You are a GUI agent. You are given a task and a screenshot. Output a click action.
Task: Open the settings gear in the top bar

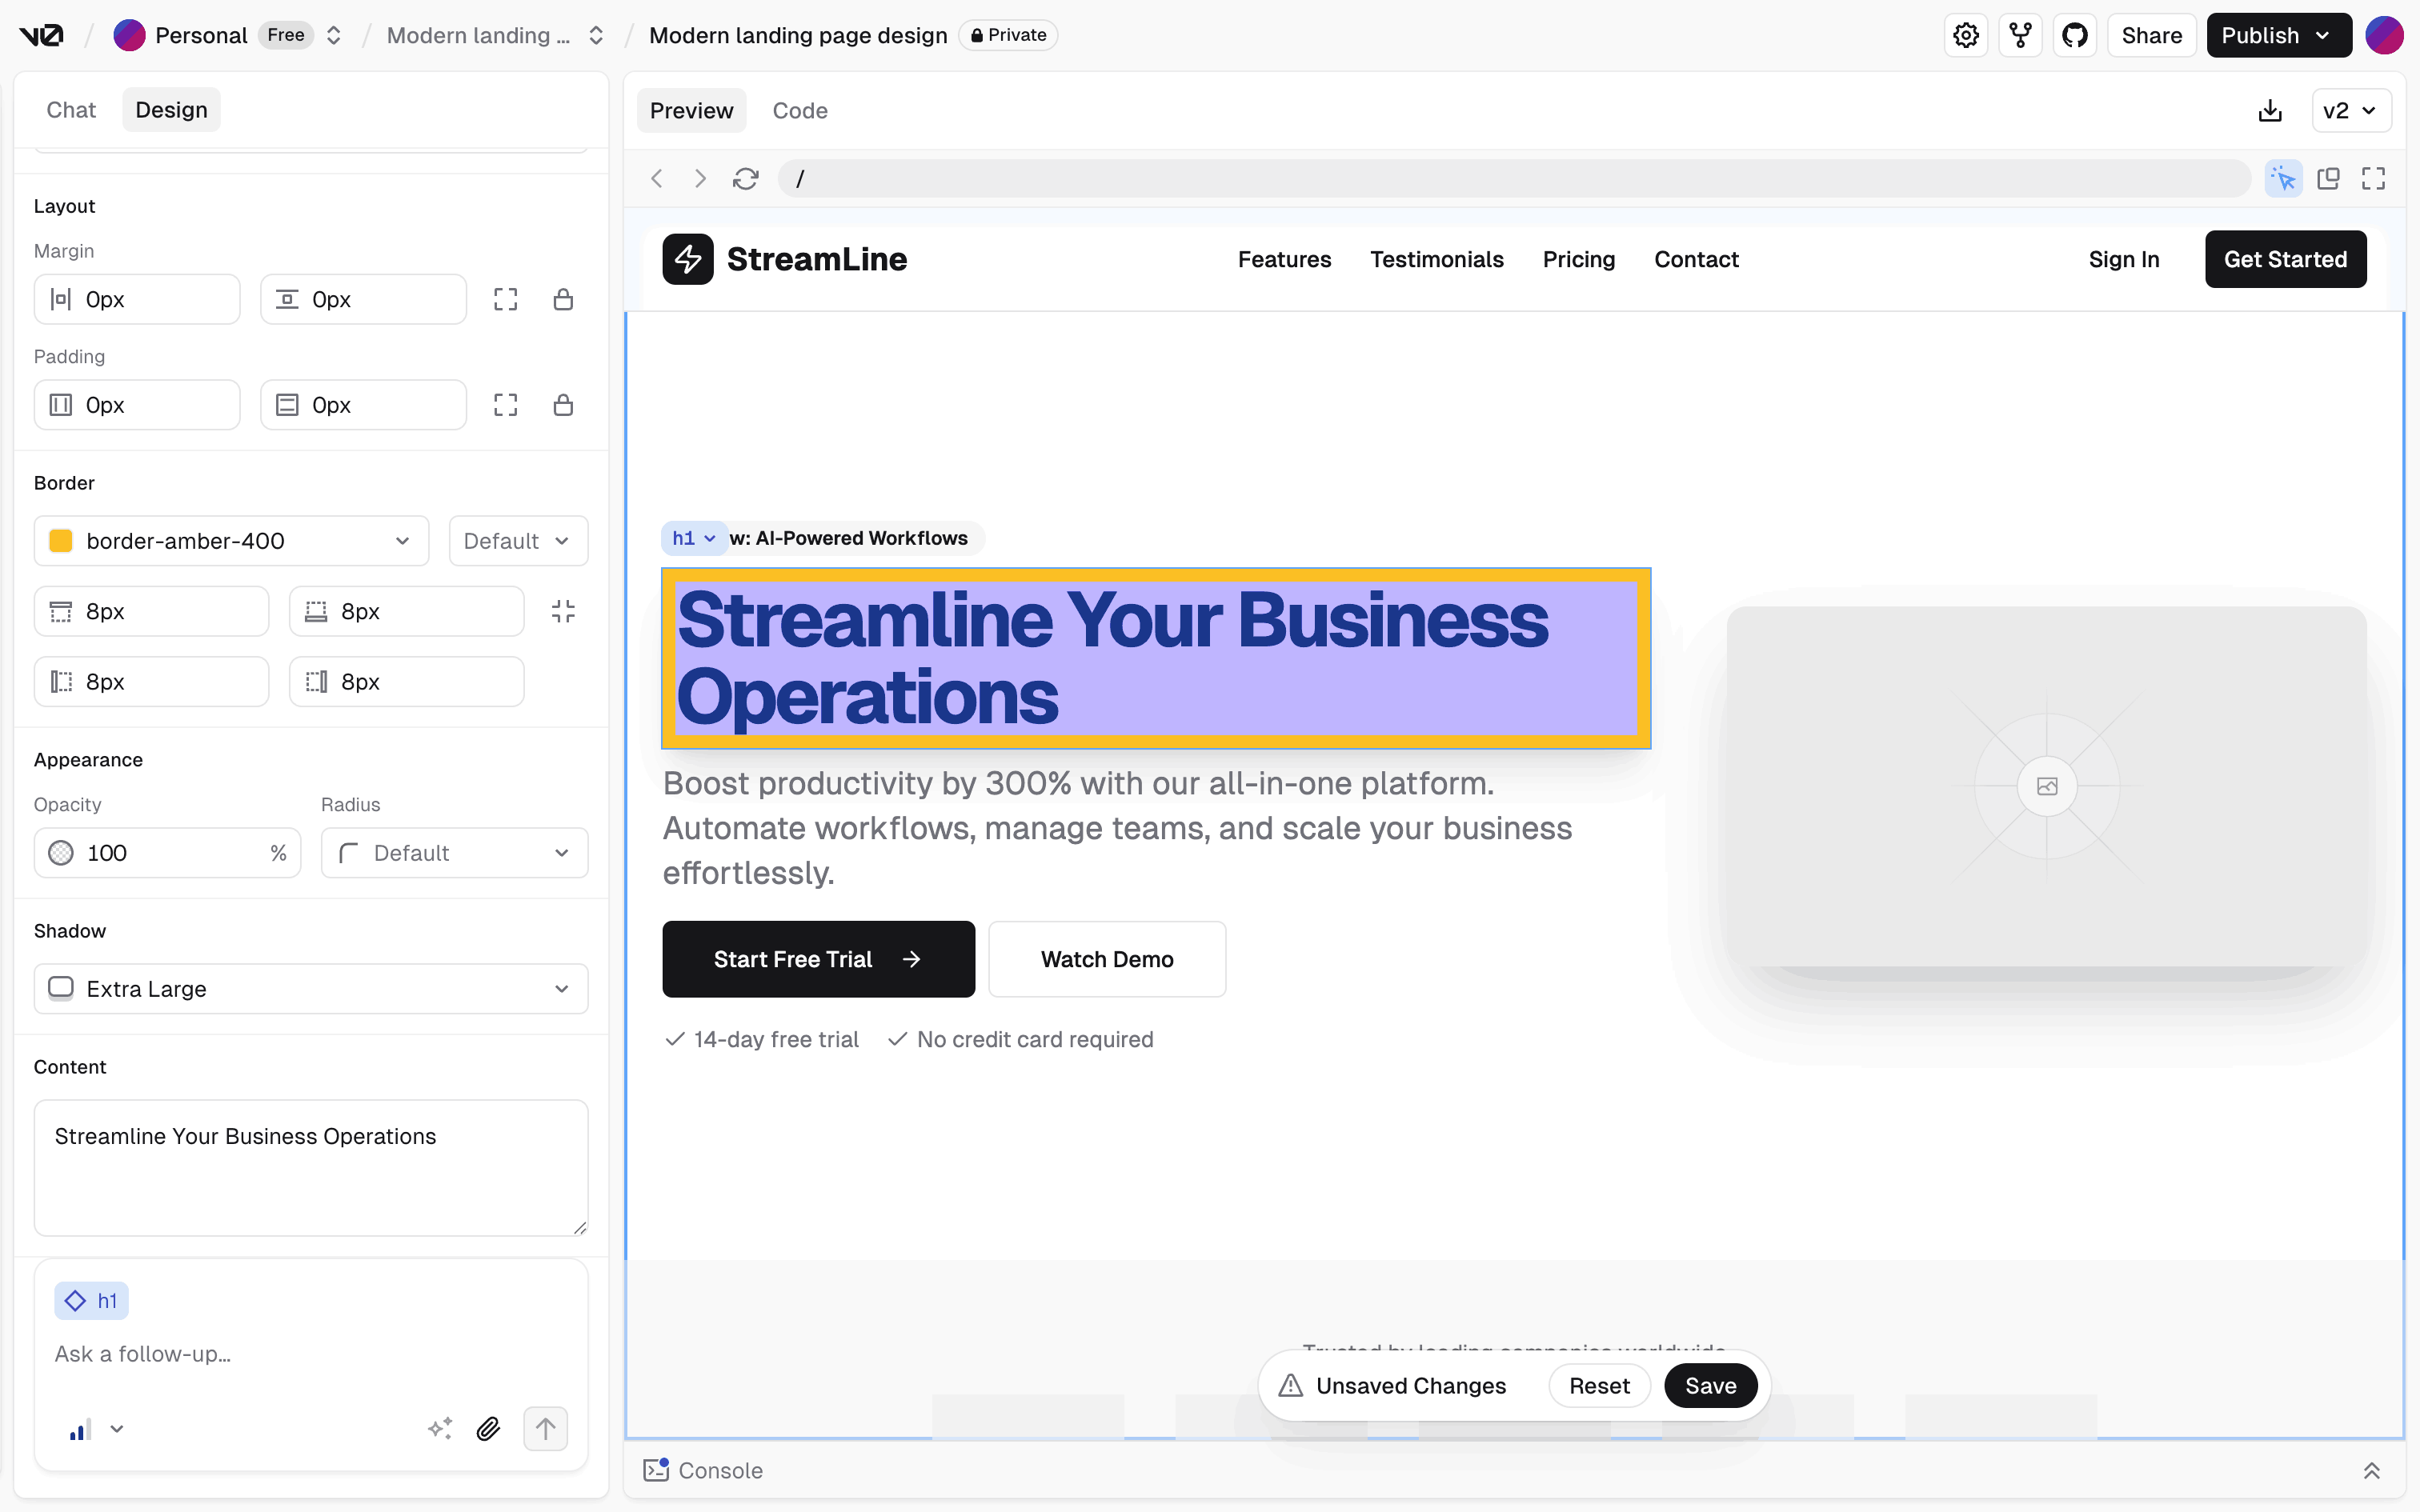[x=1966, y=36]
